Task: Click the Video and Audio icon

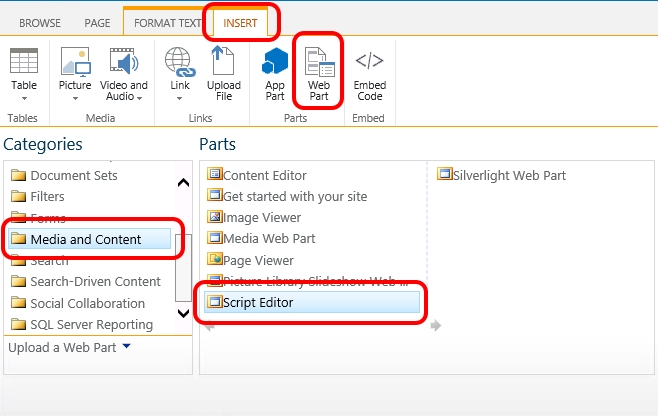Action: (x=124, y=62)
